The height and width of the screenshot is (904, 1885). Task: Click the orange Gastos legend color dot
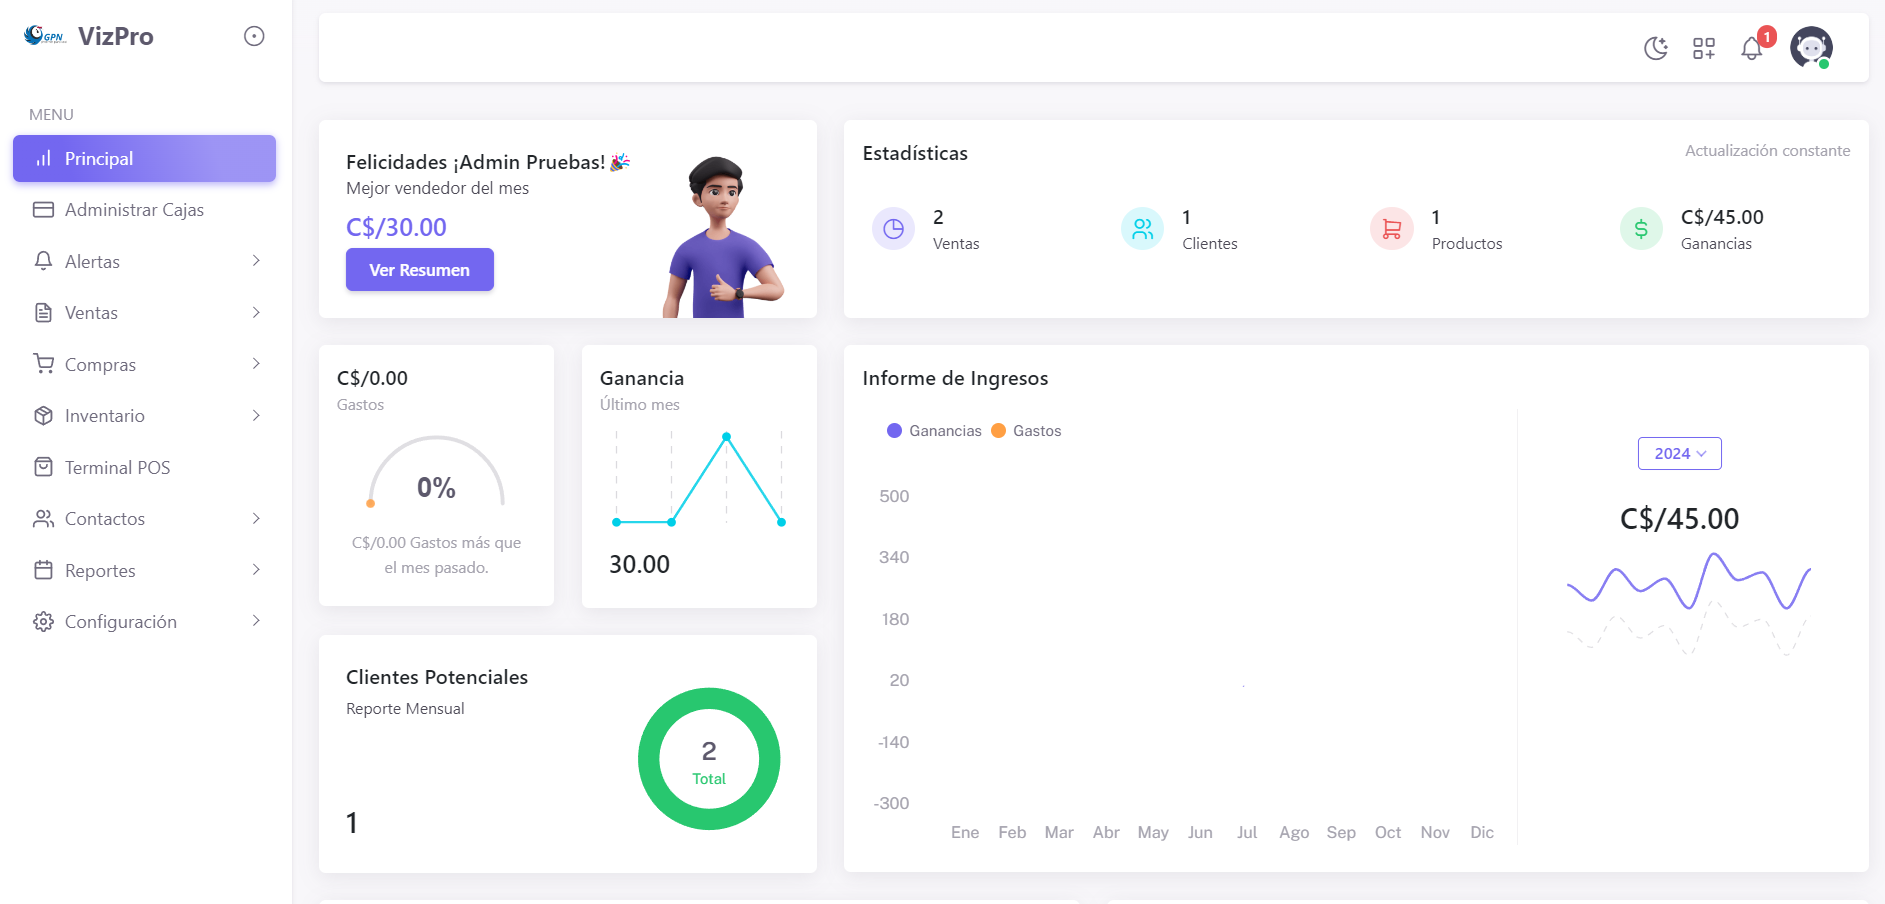pyautogui.click(x=998, y=431)
